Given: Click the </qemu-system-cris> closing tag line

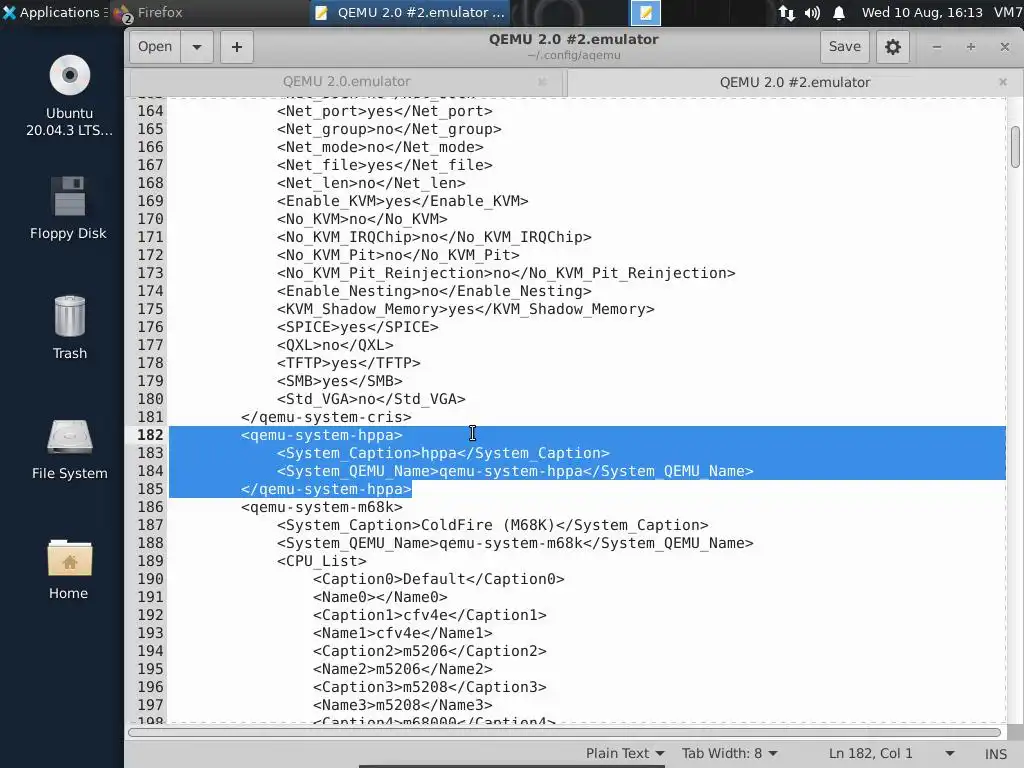Looking at the screenshot, I should click(326, 417).
